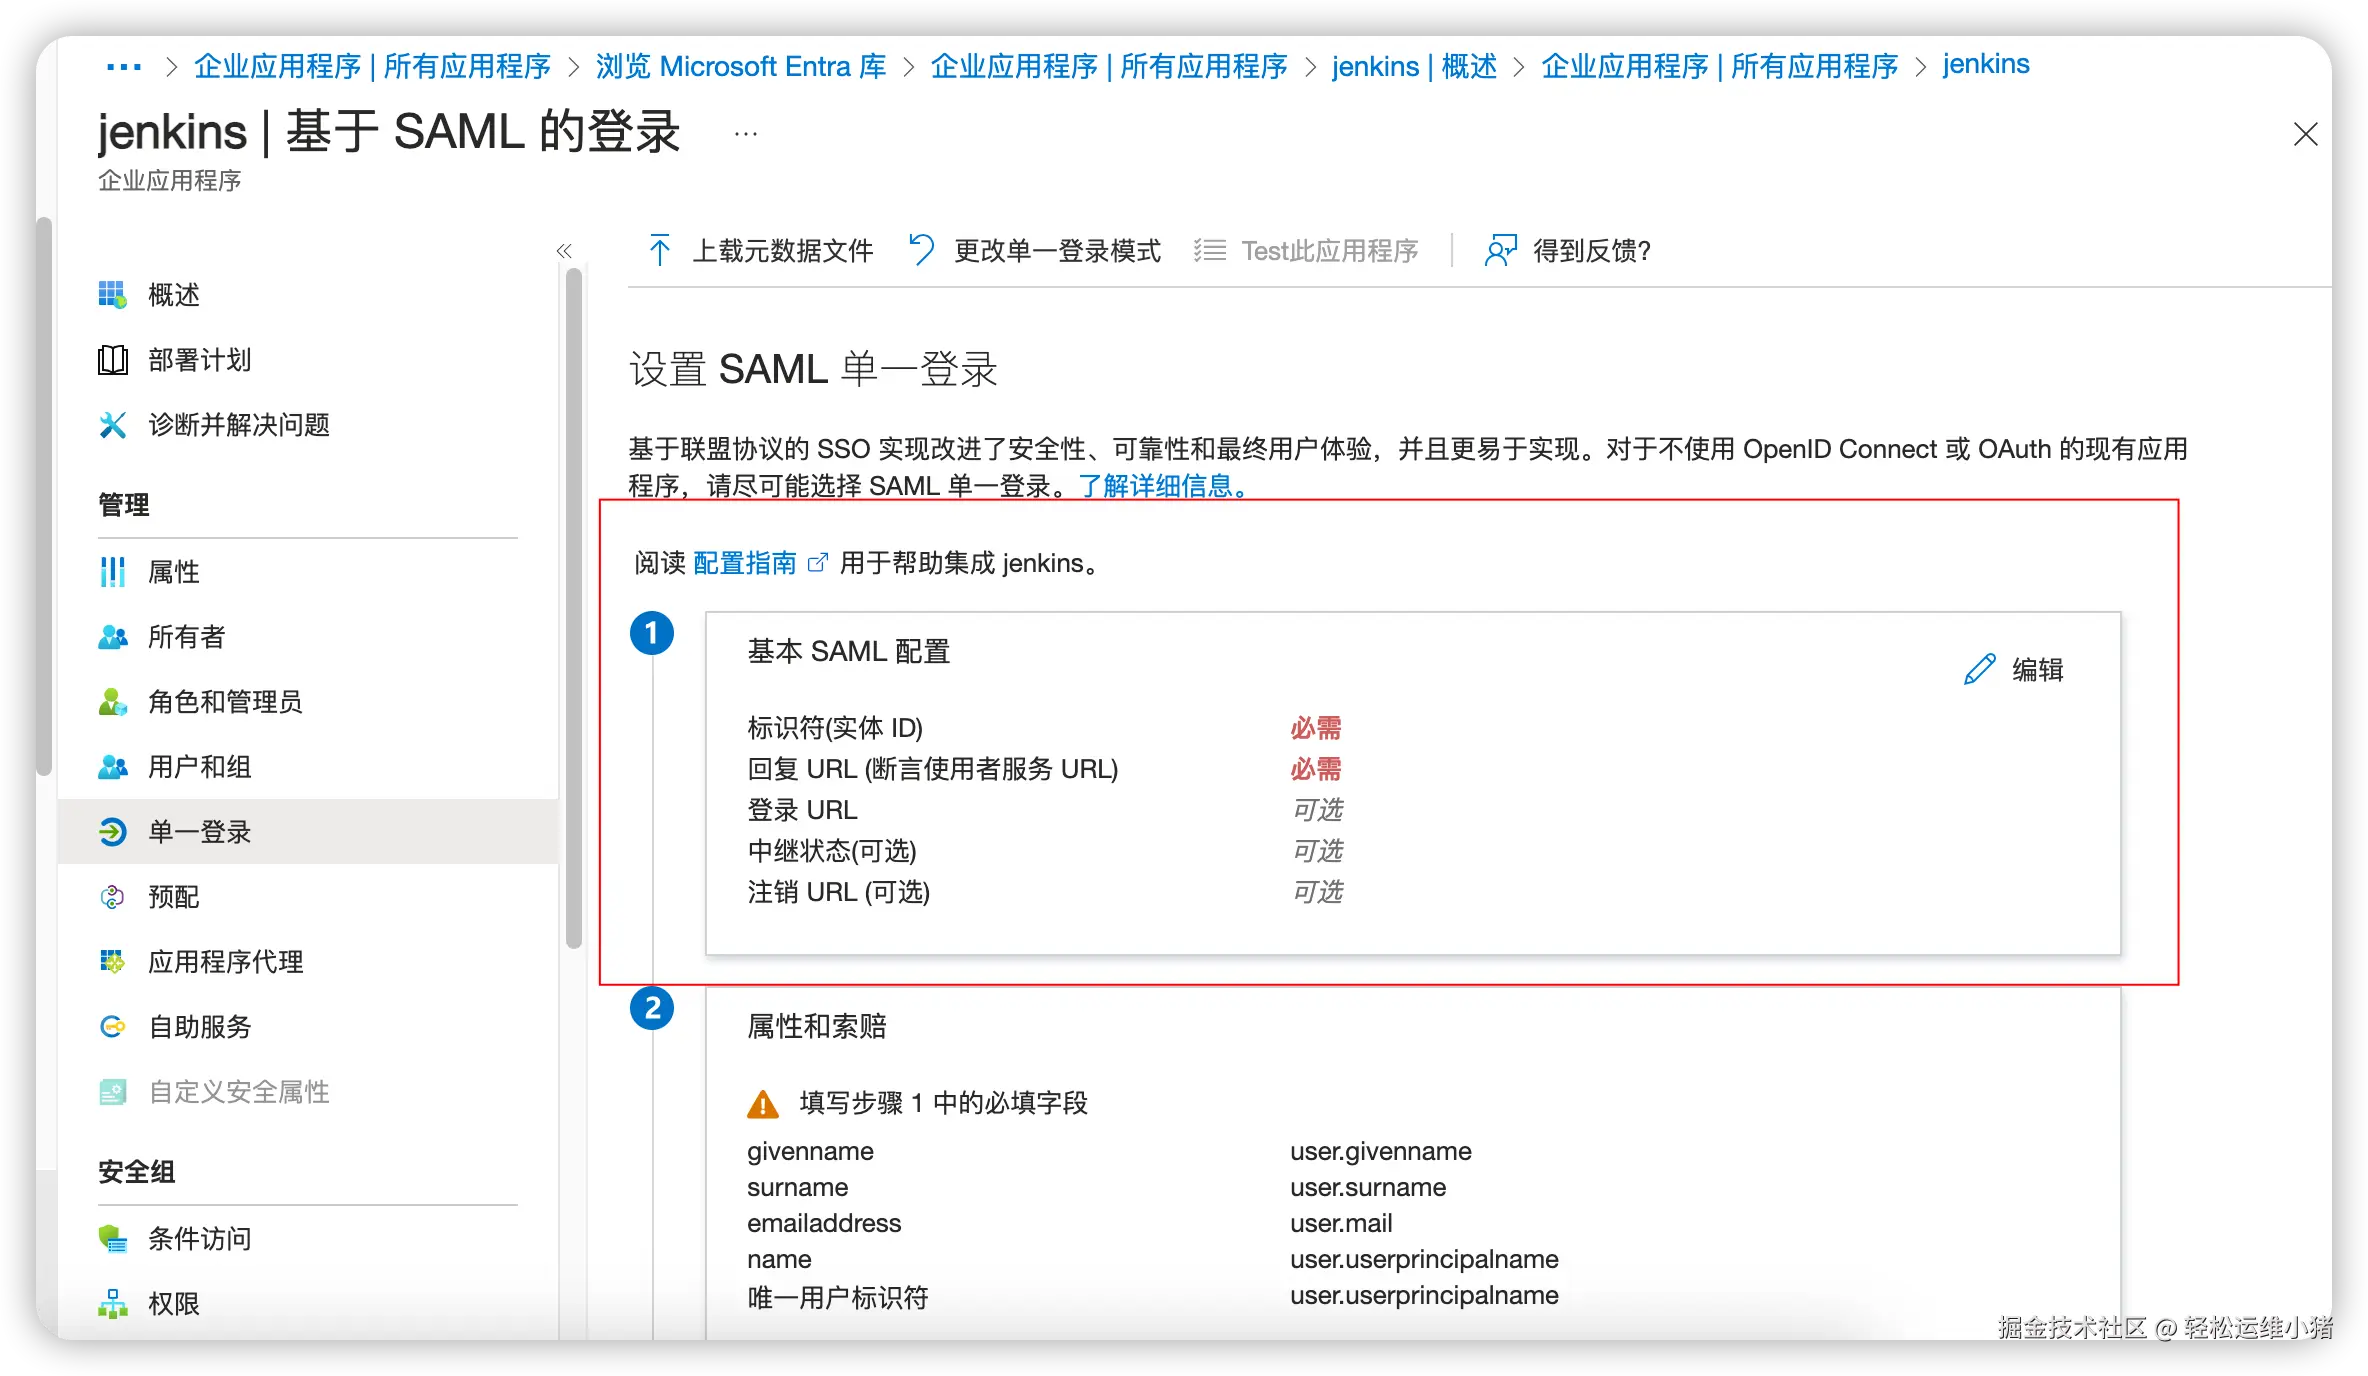Open 用户和组 in the left menu
Viewport: 2368px width, 1376px height.
click(200, 767)
